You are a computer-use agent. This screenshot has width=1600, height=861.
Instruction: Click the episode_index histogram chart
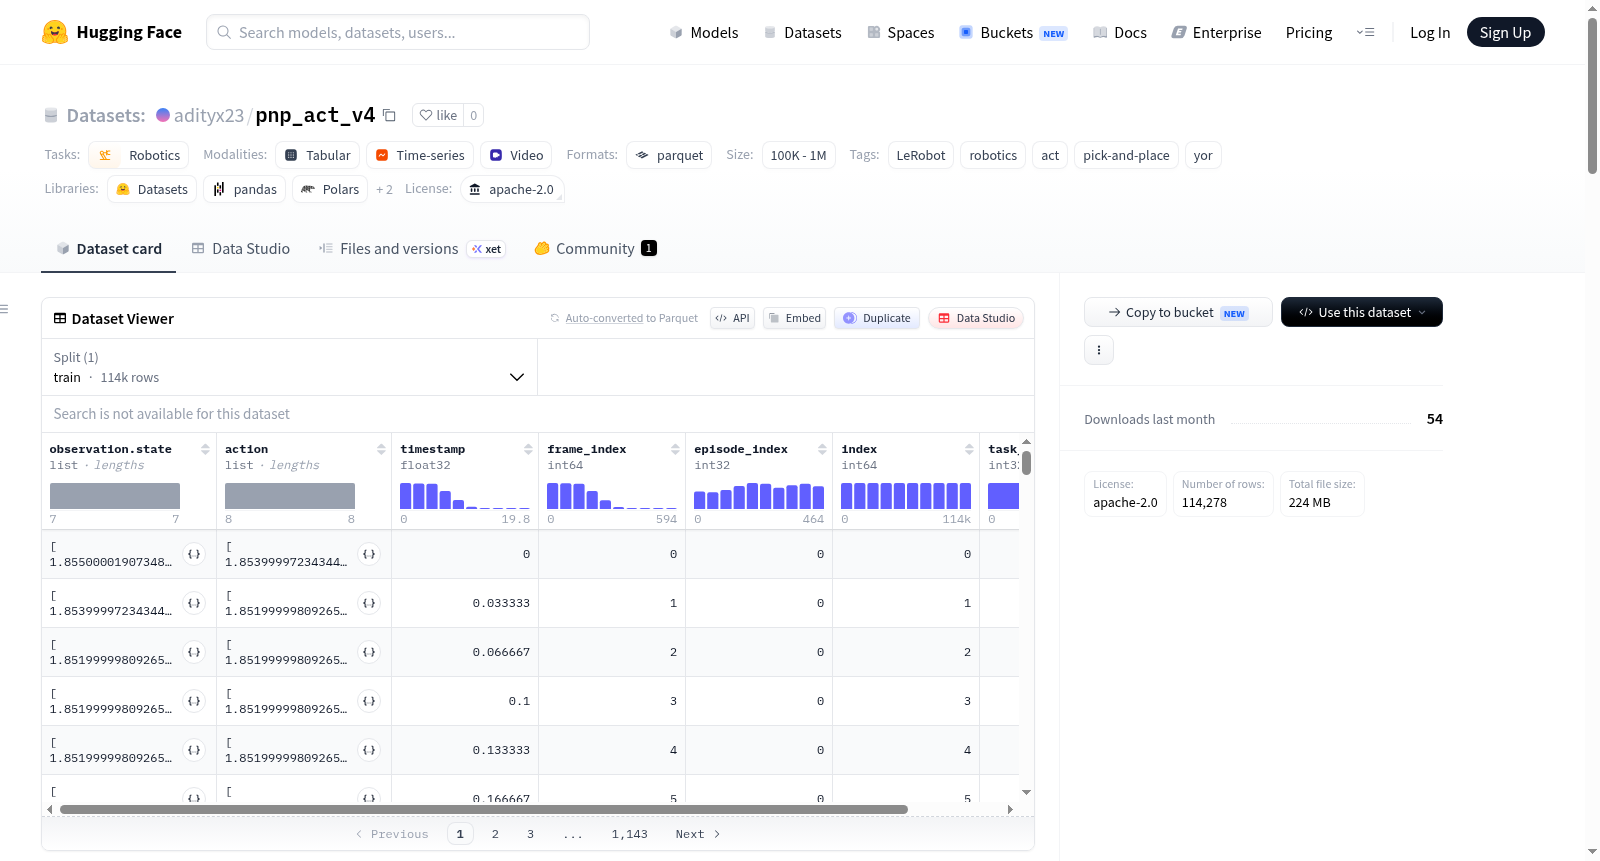pos(759,496)
